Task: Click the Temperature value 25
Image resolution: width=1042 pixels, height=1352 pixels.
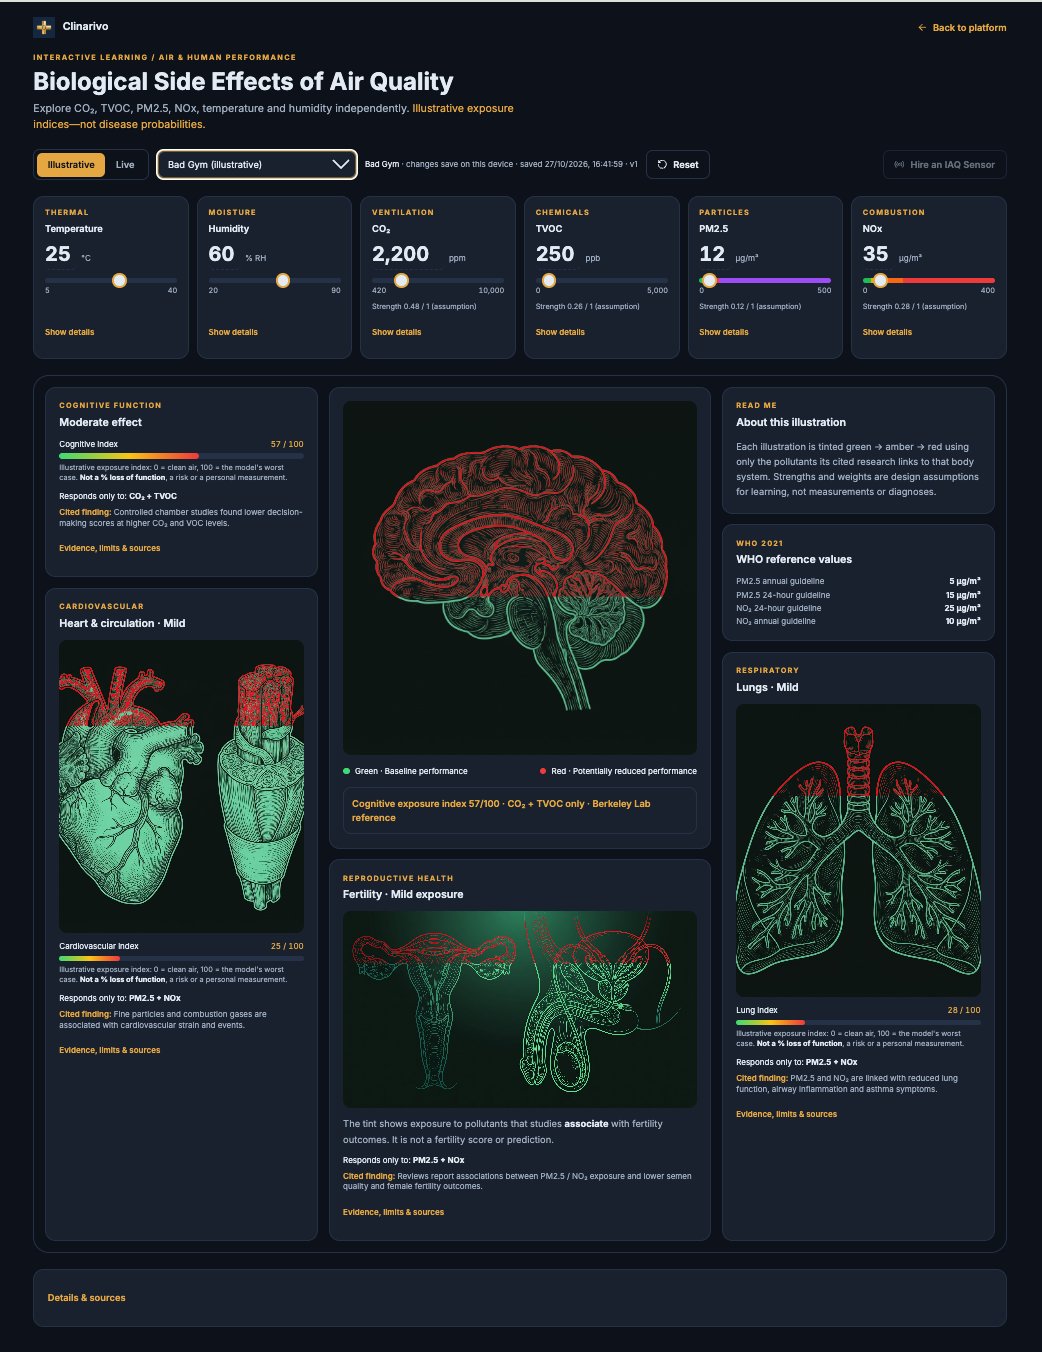Action: [58, 254]
